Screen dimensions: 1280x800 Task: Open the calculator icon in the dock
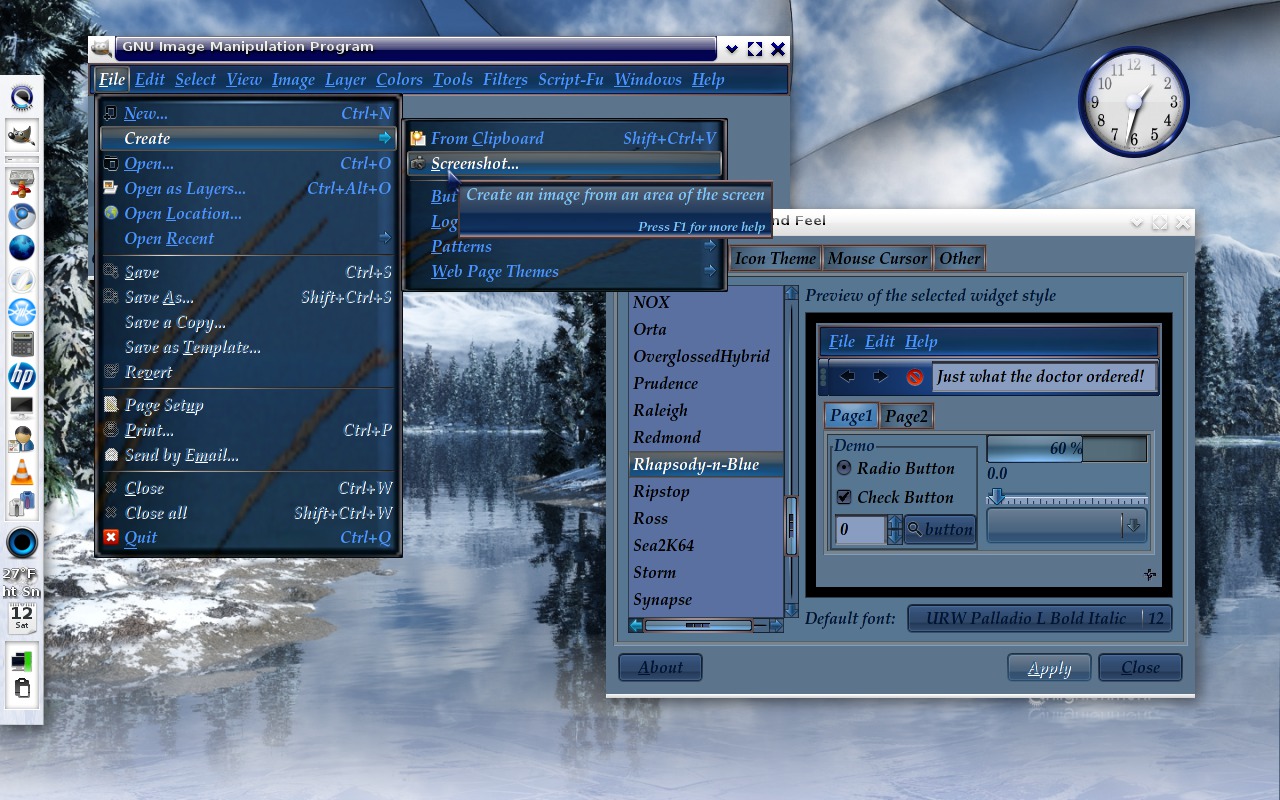coord(22,344)
